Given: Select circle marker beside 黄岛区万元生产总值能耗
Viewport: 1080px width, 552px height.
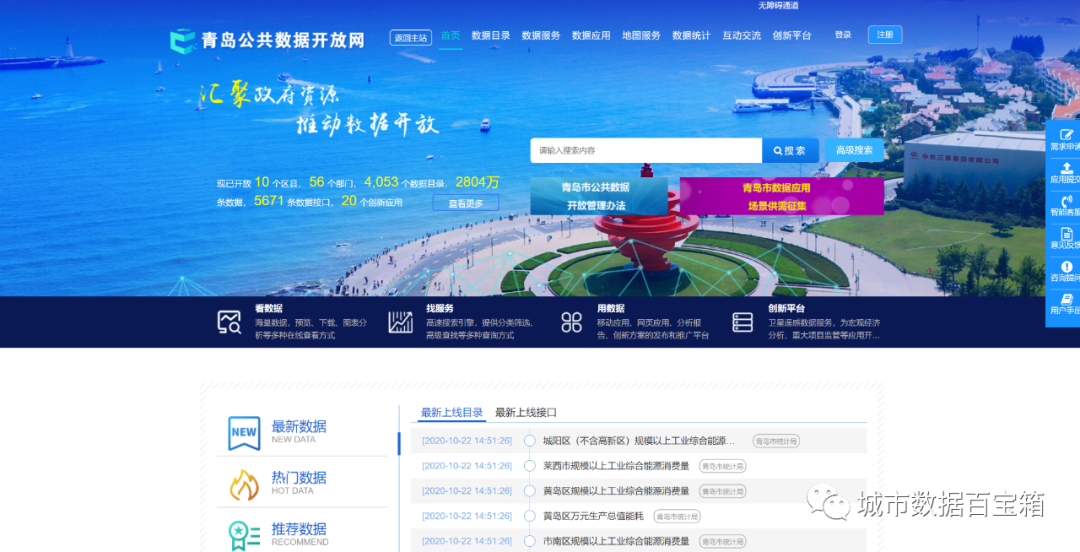Looking at the screenshot, I should (530, 516).
